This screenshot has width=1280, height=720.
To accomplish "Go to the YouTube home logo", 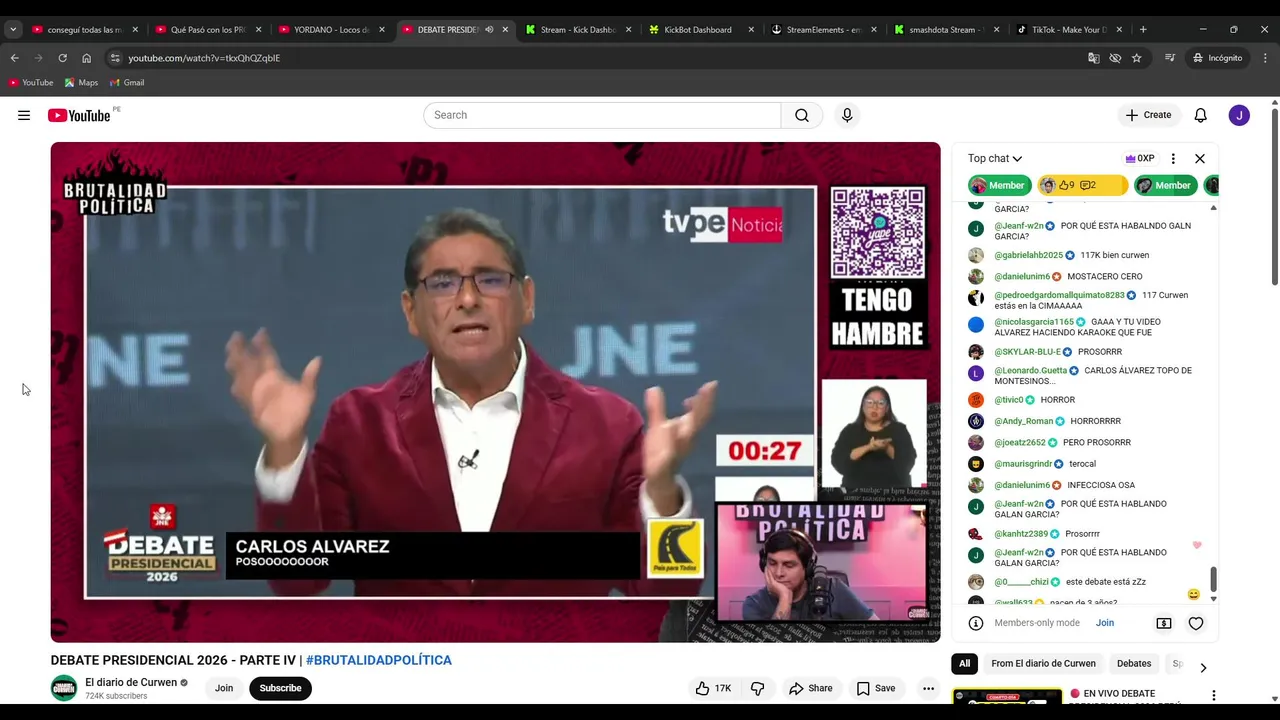I will click(79, 115).
